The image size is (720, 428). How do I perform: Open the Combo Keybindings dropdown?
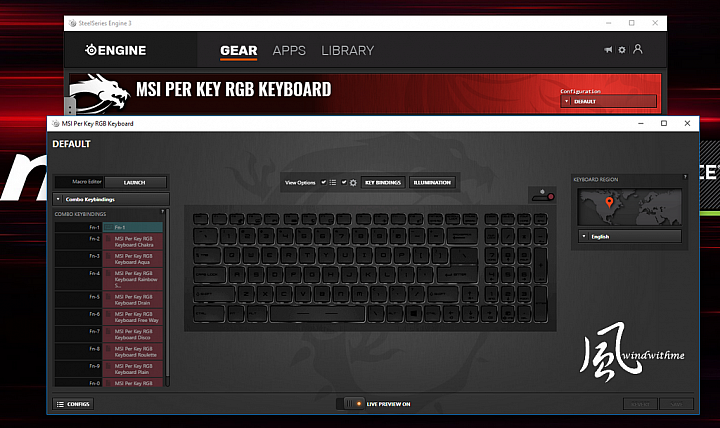[112, 199]
